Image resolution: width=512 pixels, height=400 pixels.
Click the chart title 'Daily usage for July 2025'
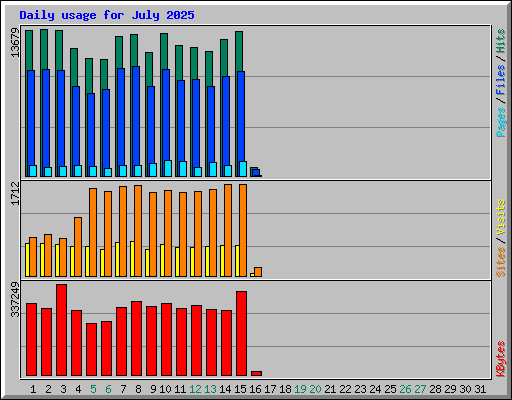(107, 15)
